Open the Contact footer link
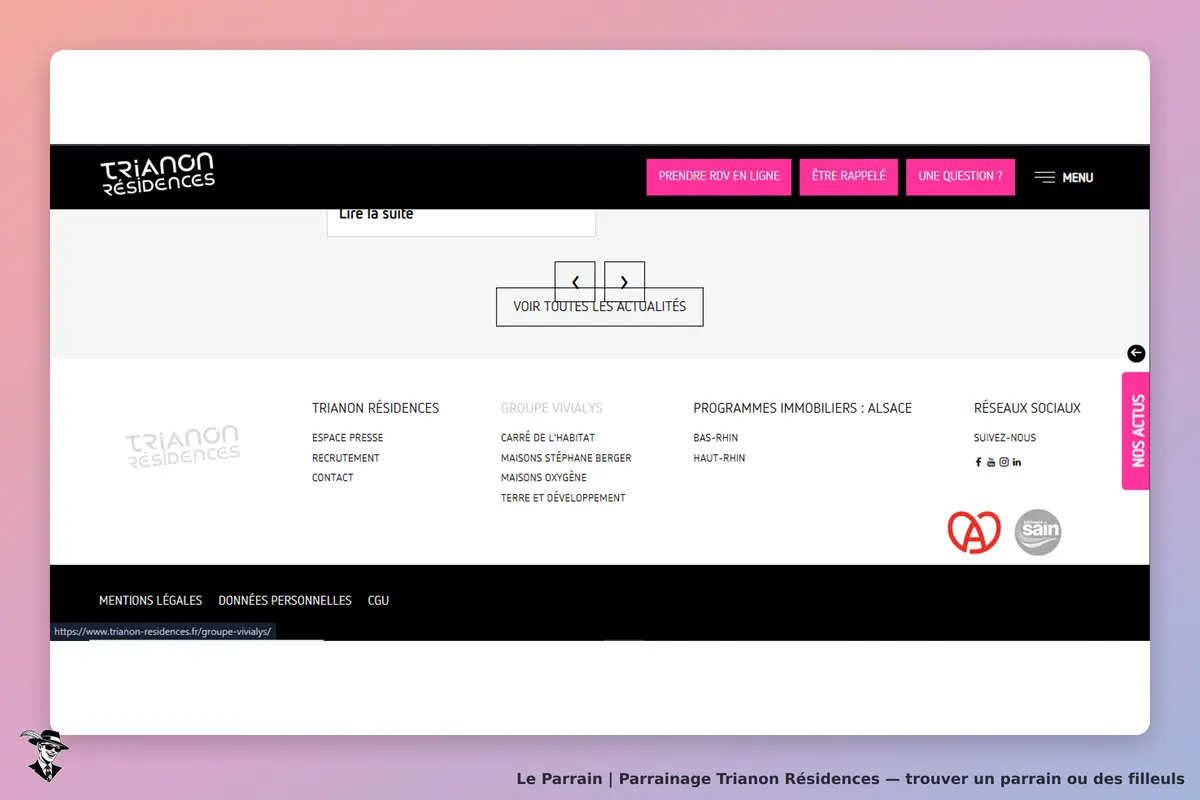 click(333, 478)
